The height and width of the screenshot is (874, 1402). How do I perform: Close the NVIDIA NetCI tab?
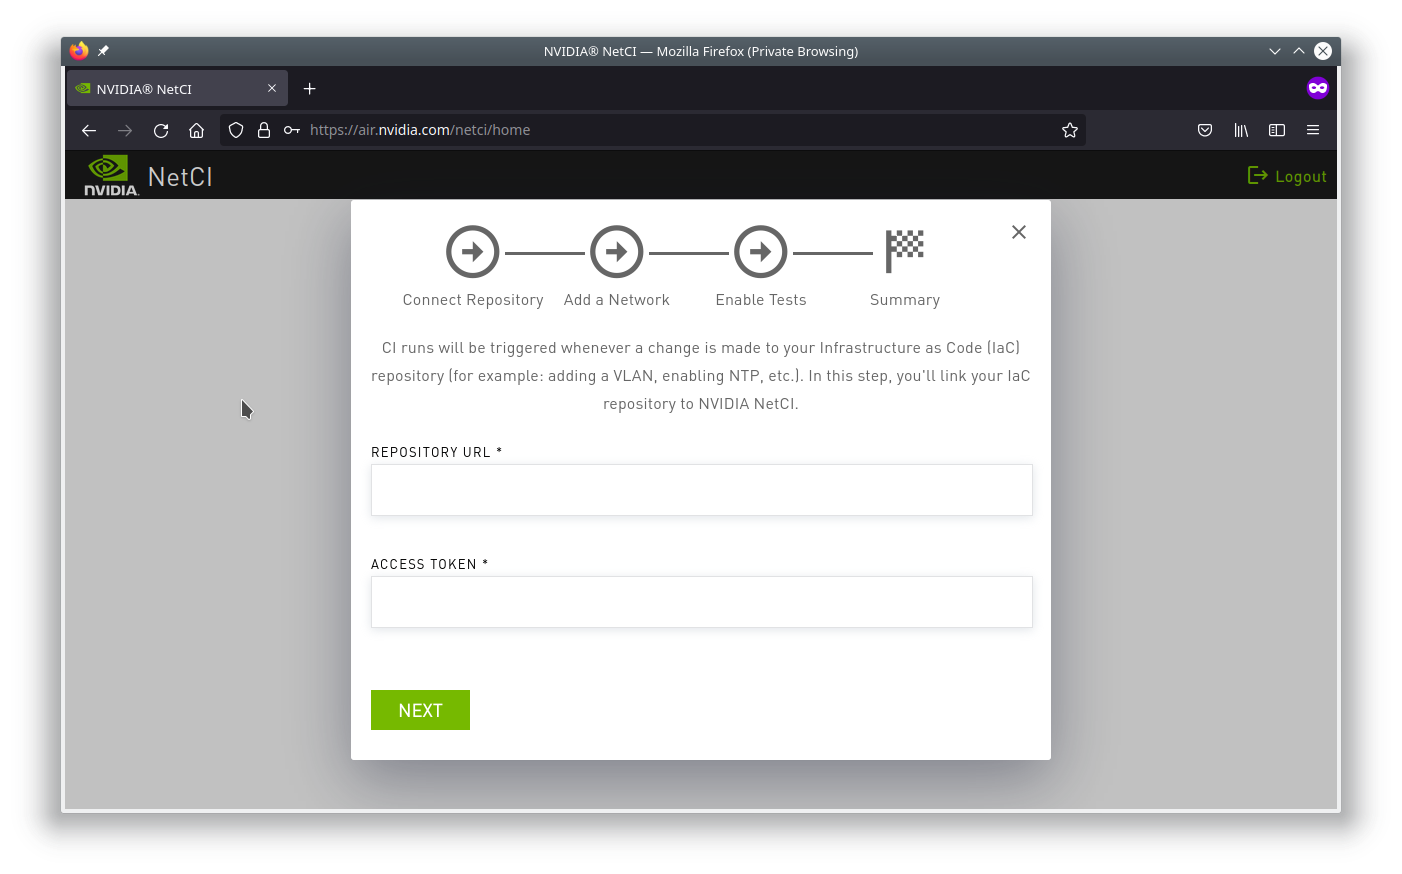point(272,89)
